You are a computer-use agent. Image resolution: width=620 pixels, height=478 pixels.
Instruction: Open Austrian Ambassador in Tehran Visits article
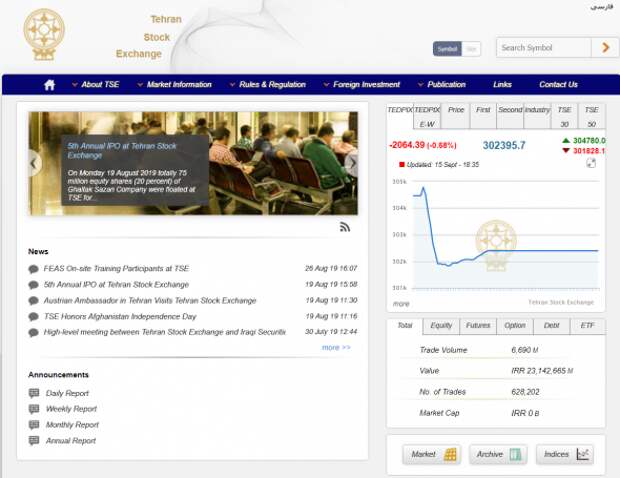pos(150,300)
